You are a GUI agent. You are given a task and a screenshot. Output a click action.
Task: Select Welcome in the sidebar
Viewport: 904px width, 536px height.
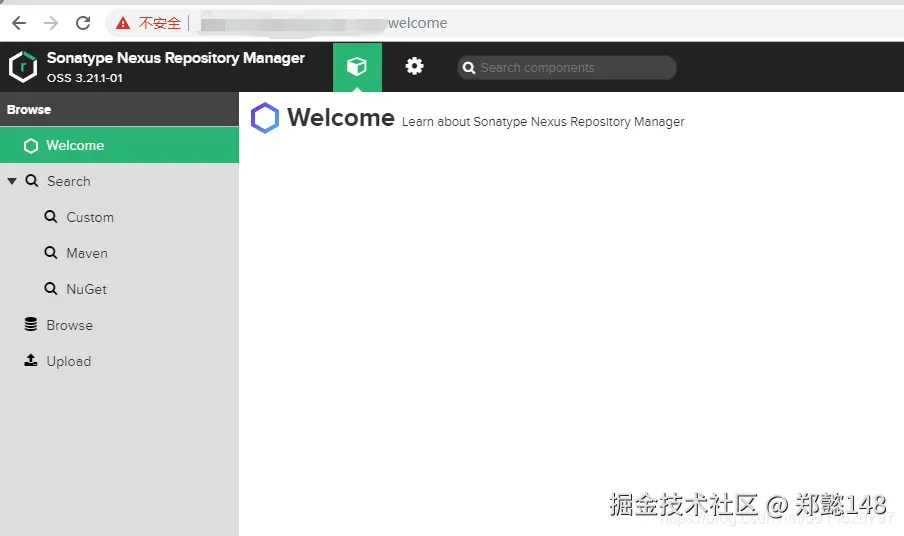click(x=119, y=145)
